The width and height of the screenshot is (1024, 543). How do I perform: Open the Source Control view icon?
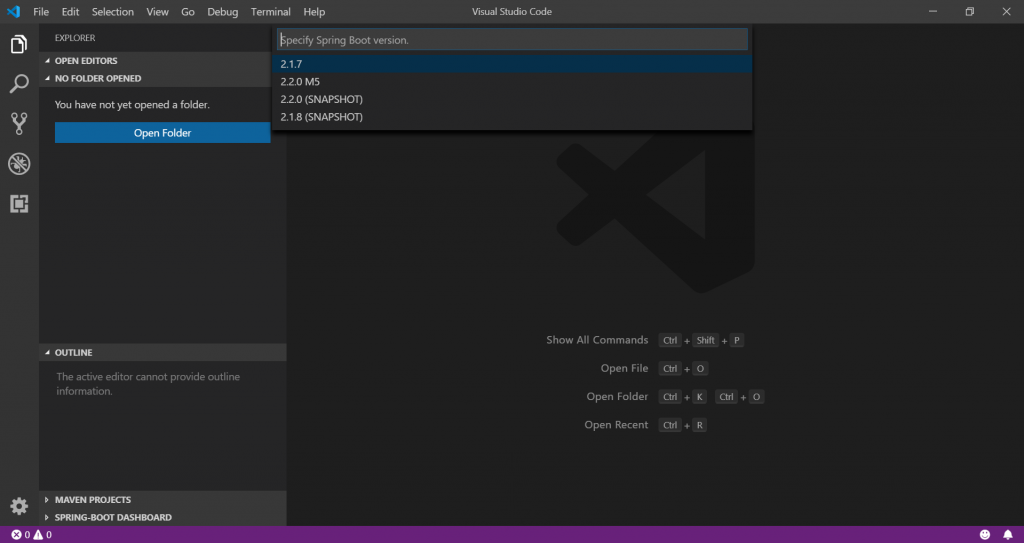click(x=19, y=123)
